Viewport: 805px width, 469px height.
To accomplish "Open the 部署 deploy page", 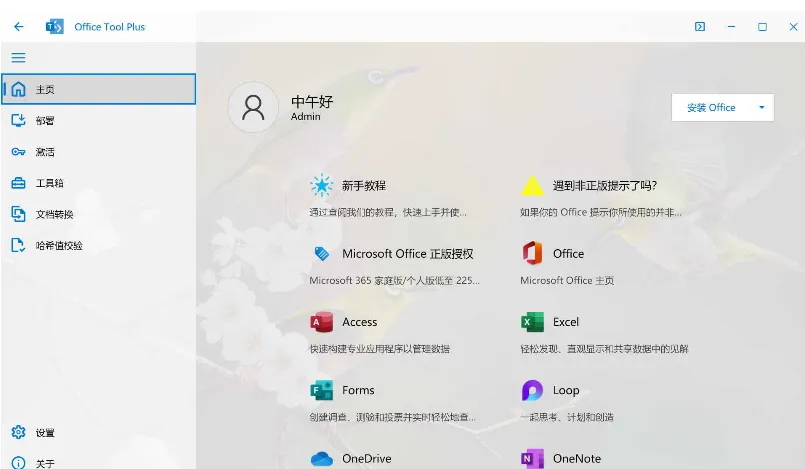I will tap(99, 121).
